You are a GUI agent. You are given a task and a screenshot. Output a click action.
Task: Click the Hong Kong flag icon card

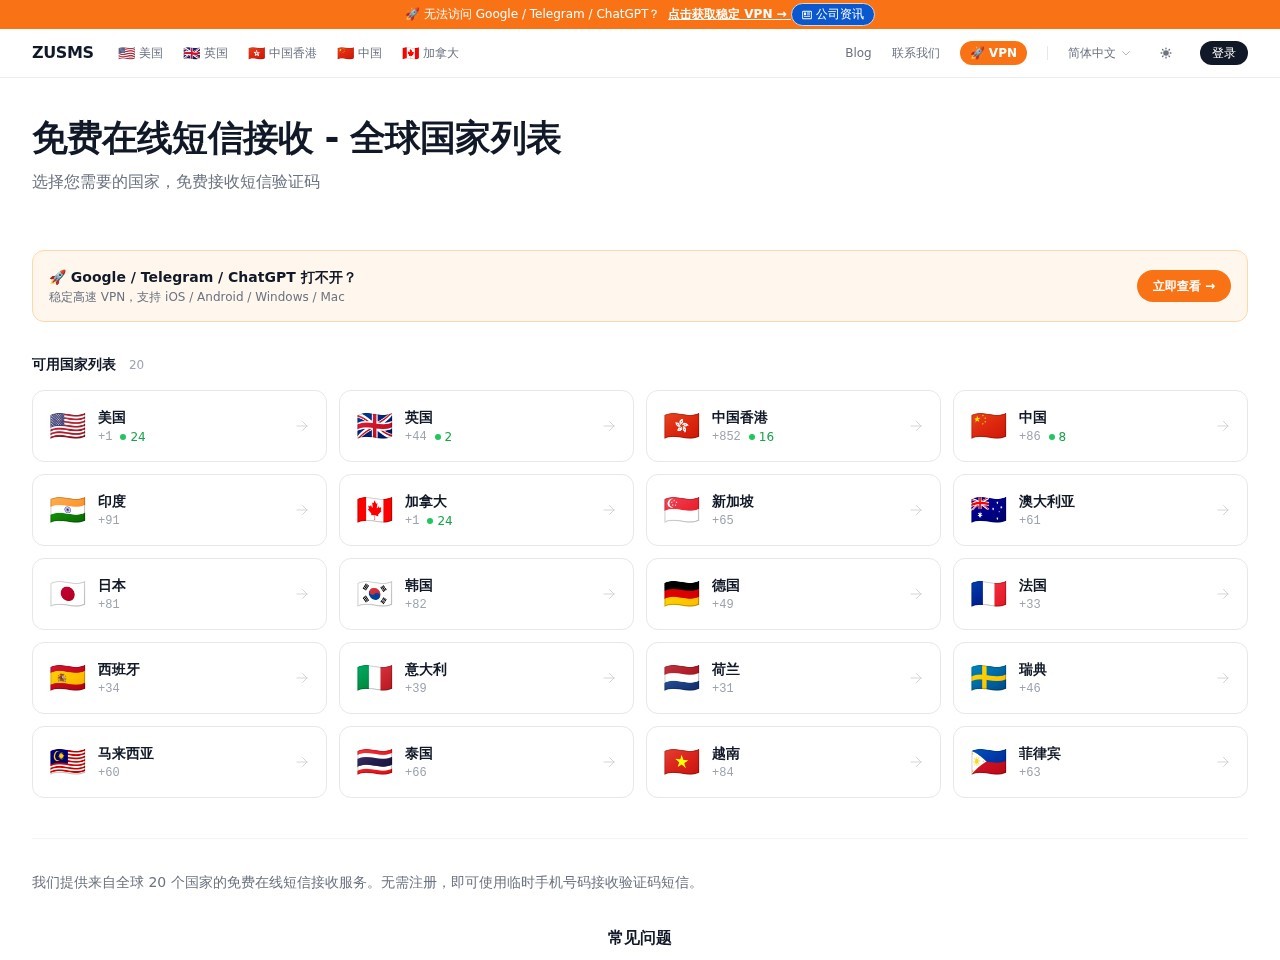682,426
